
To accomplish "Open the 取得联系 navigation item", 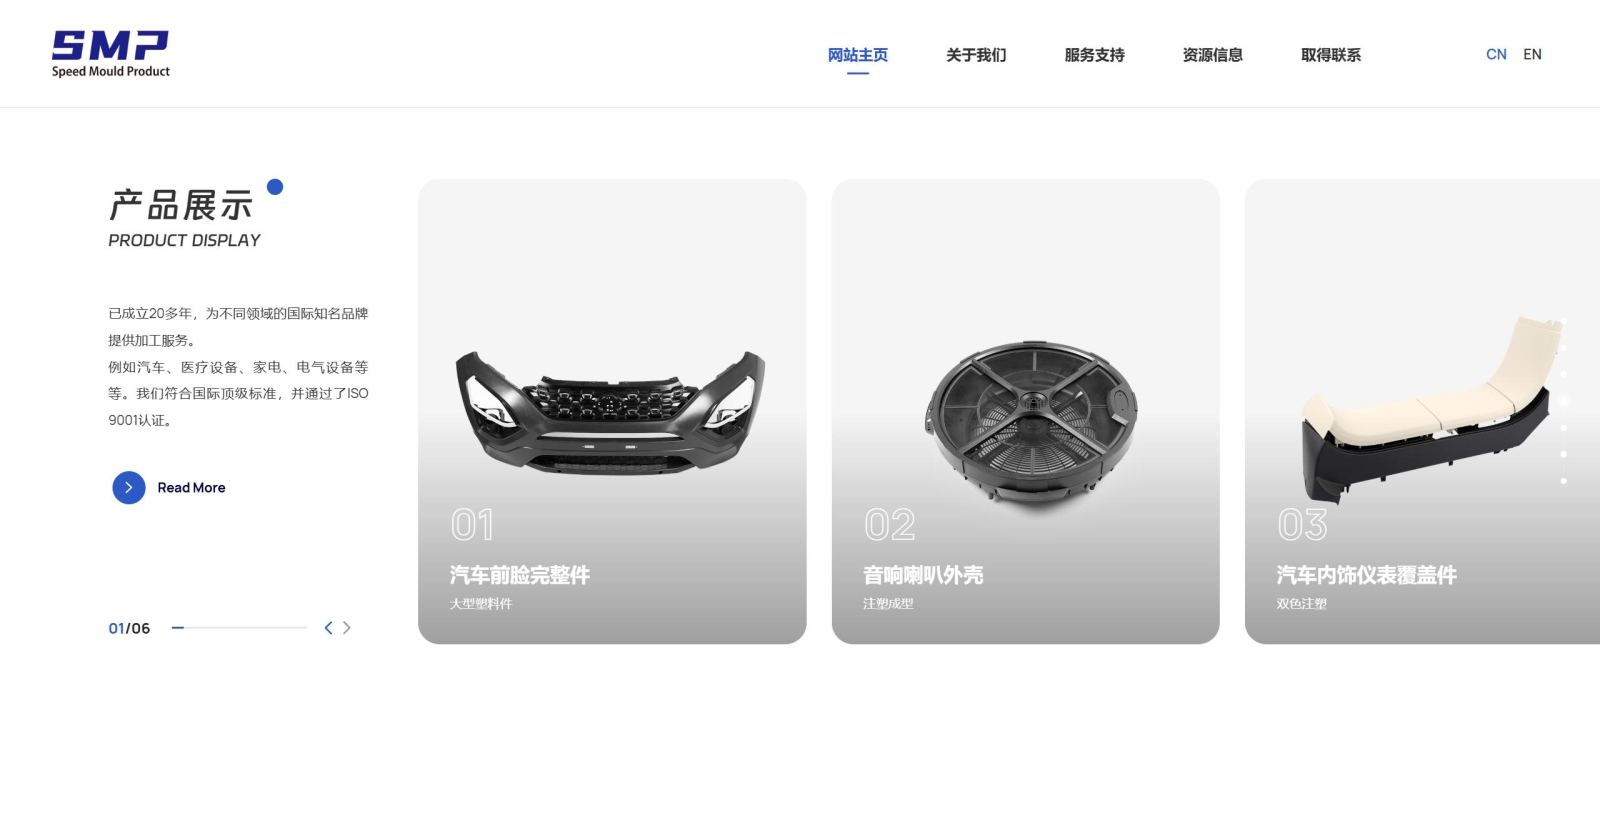I will 1330,55.
